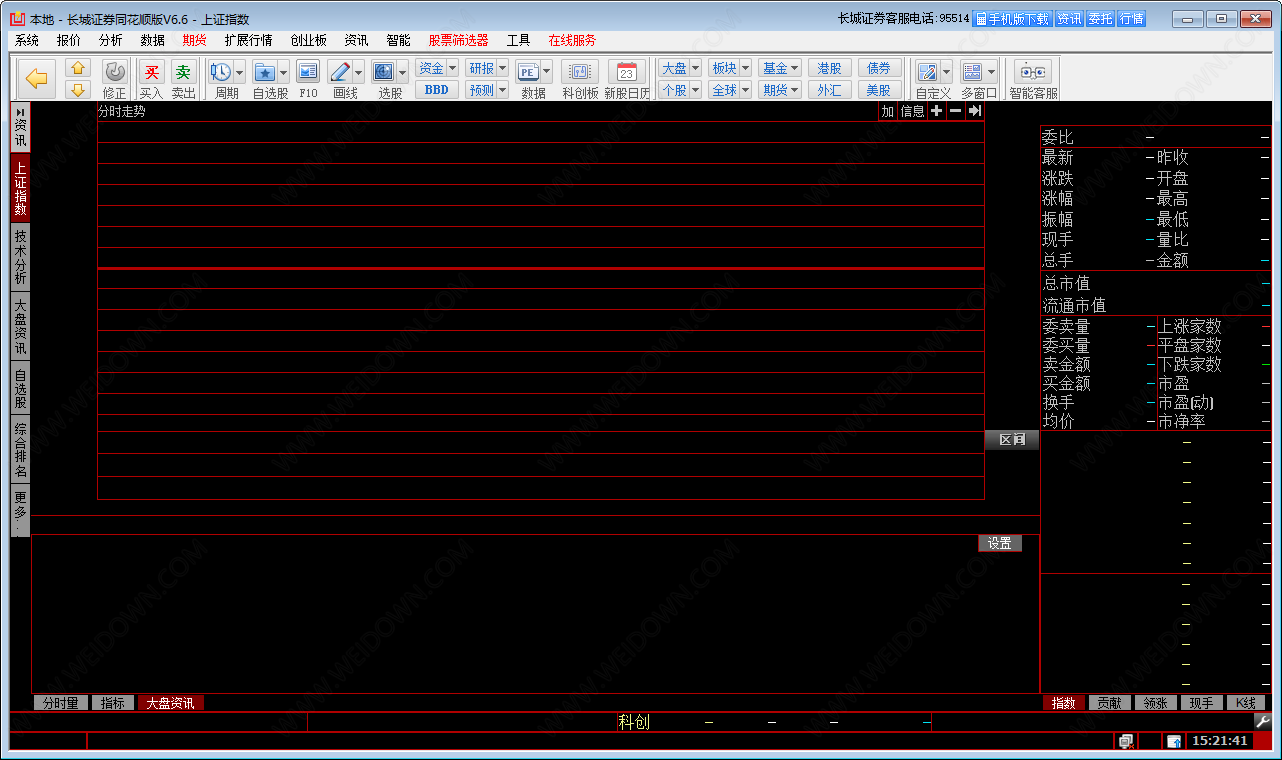Click the status bar icon beside the clock

1175,741
